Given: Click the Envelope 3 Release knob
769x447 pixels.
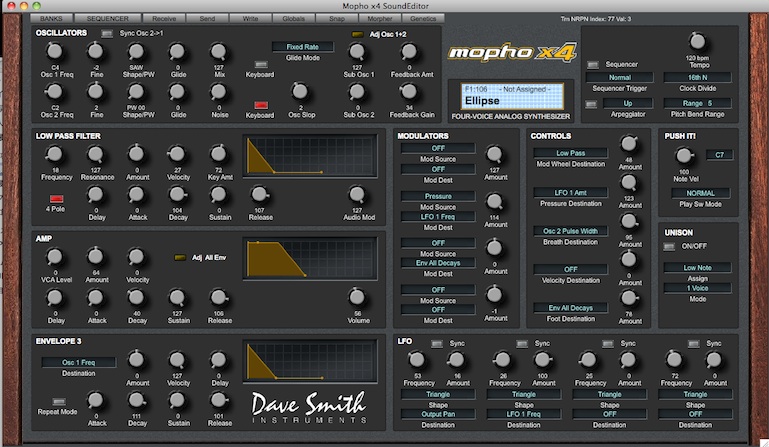Looking at the screenshot, I should (218, 400).
